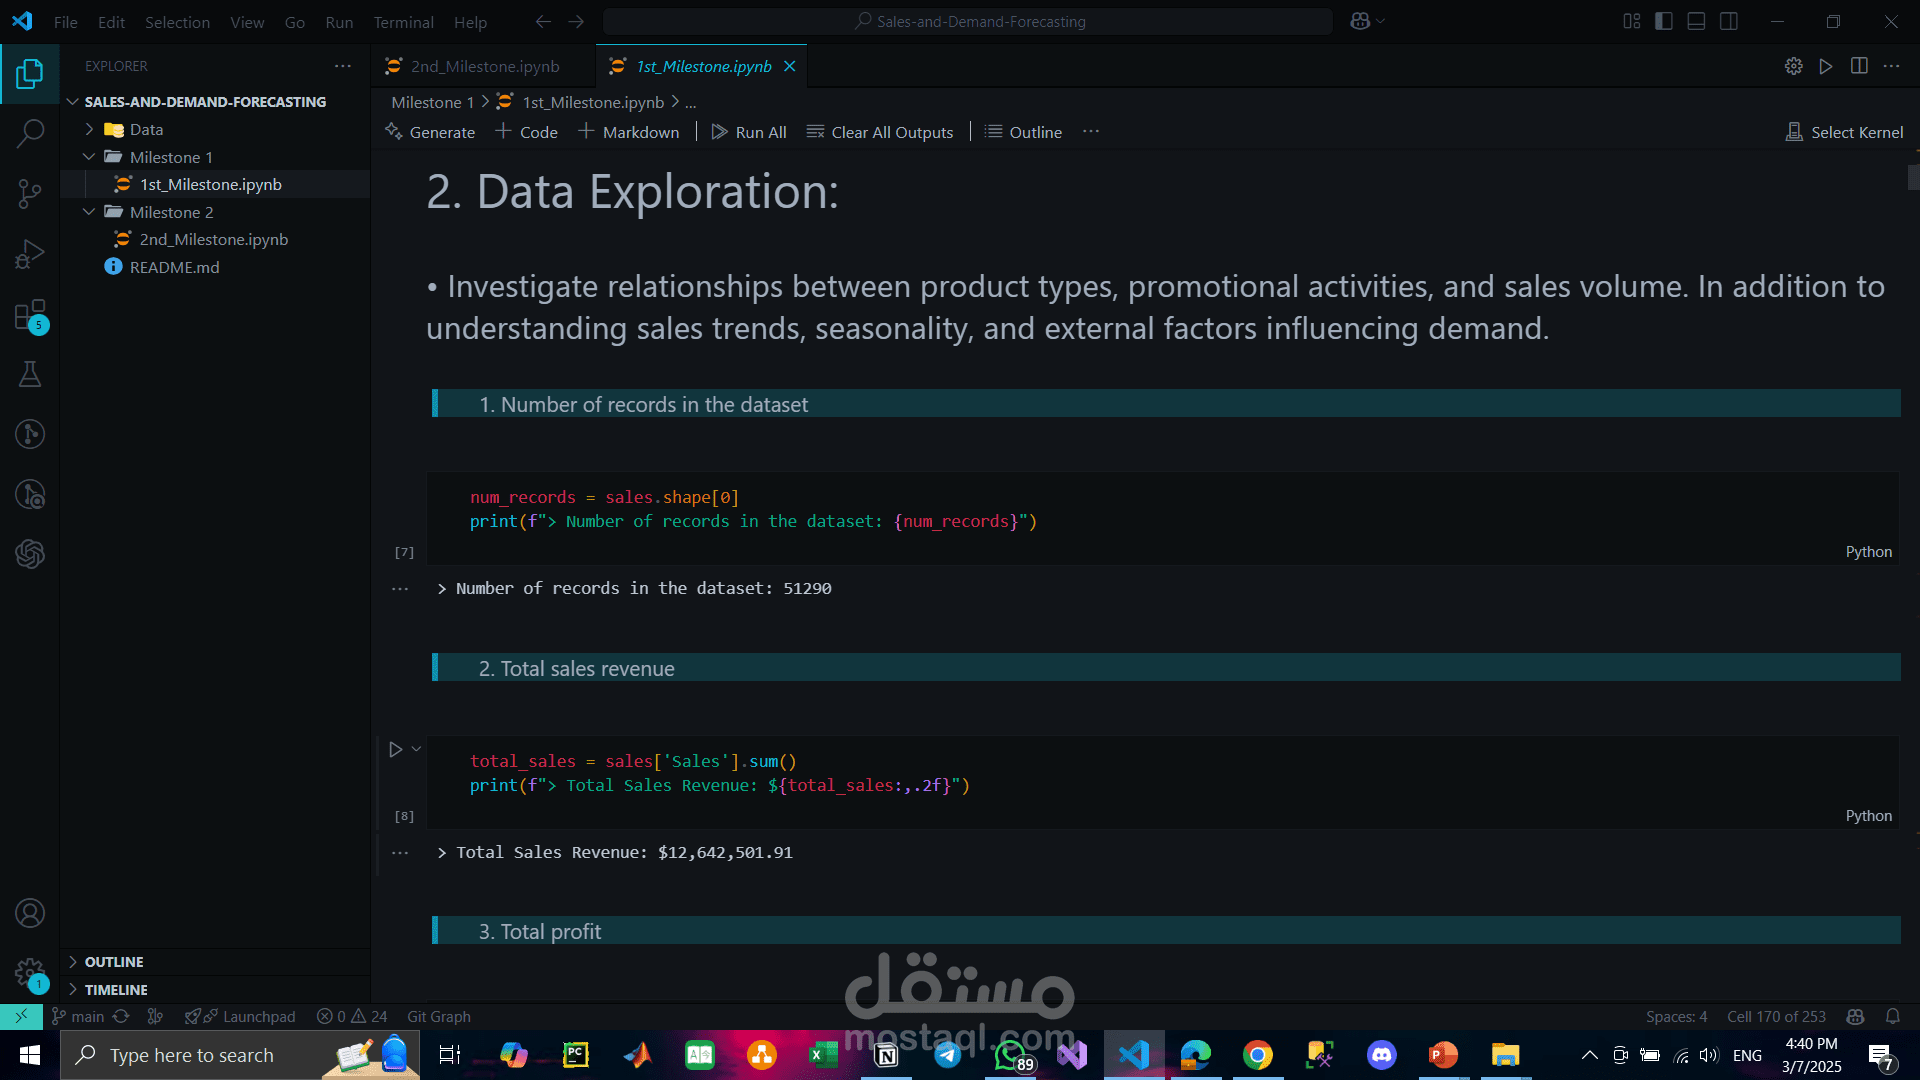Open Google Chrome from the taskbar
The image size is (1920, 1080).
(1258, 1055)
